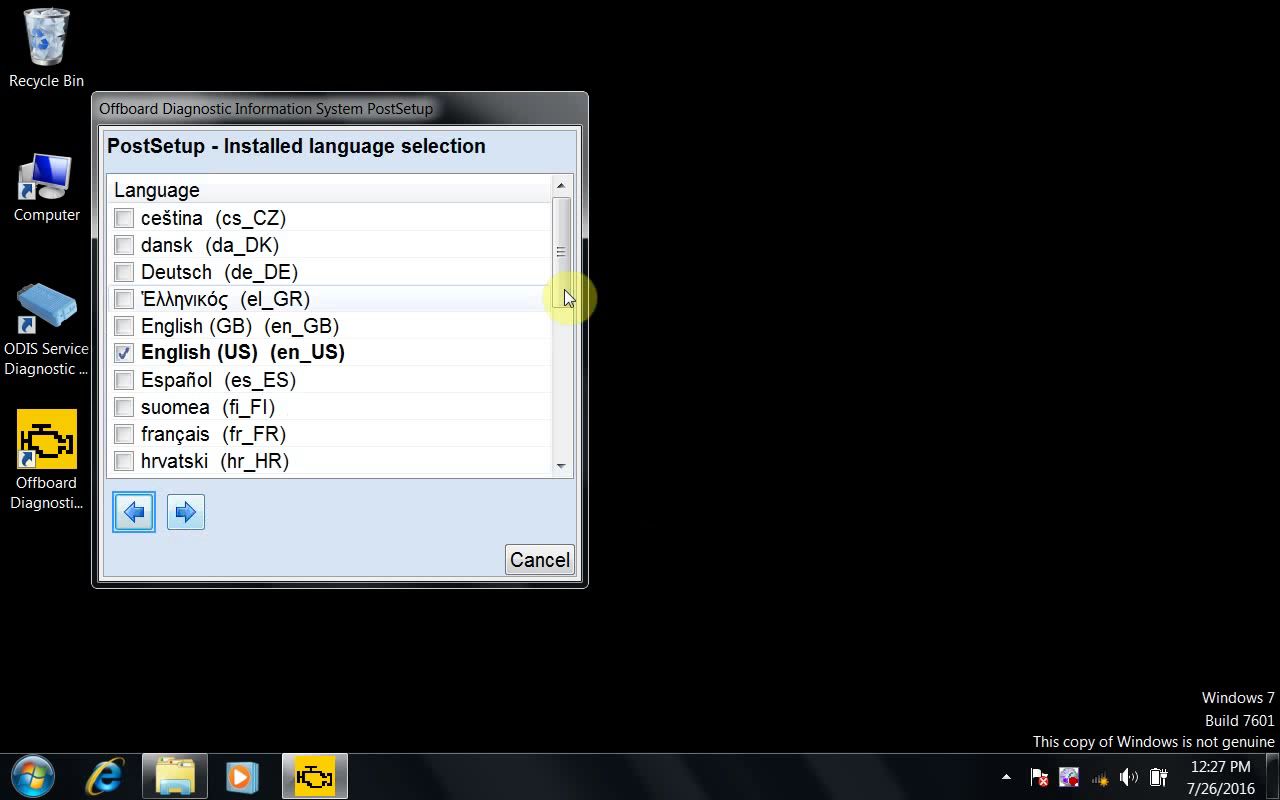Uncheck the English (US) language checkbox
This screenshot has width=1280, height=800.
[124, 353]
